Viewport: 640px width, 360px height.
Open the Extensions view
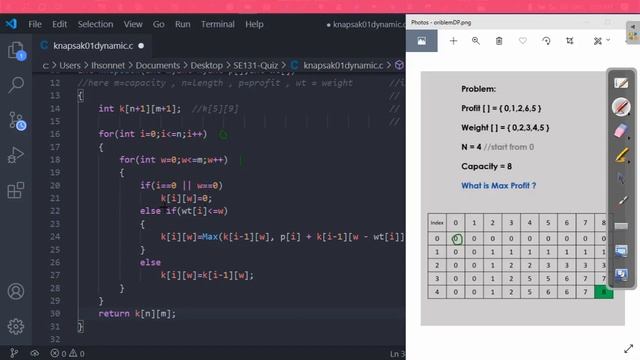pos(16,190)
